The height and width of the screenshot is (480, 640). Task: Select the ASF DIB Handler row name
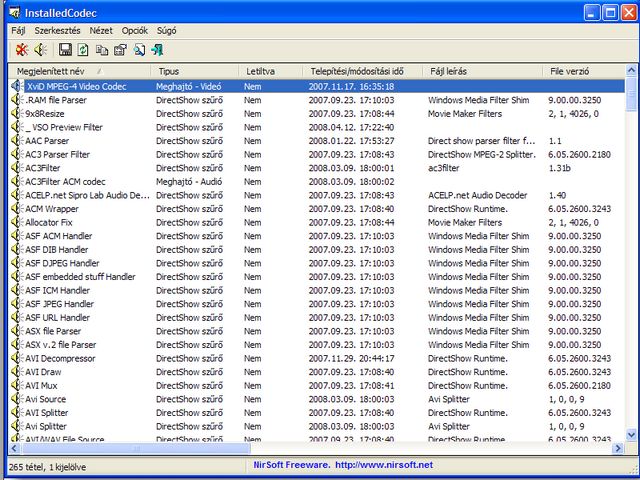[x=57, y=249]
